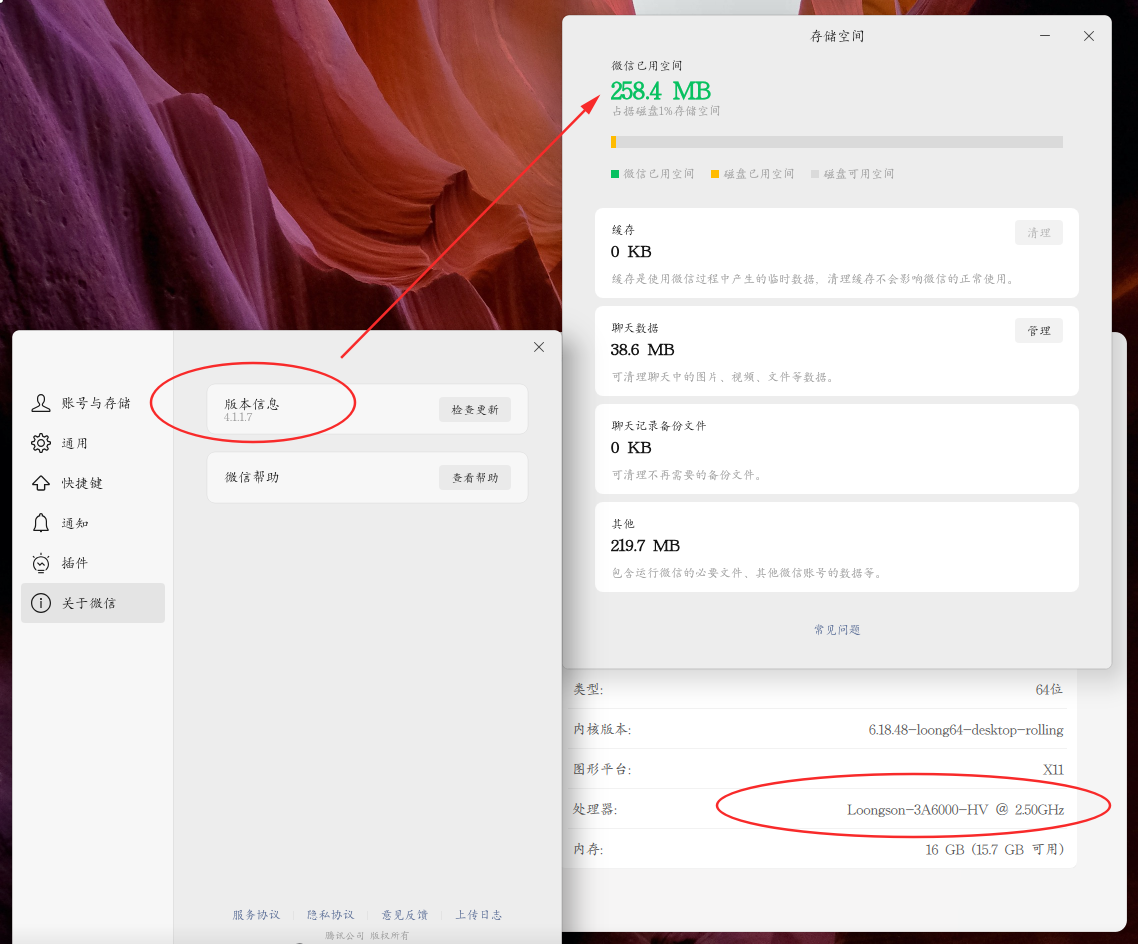1138x944 pixels.
Task: Click the 其他 heading in storage window
Action: click(623, 524)
